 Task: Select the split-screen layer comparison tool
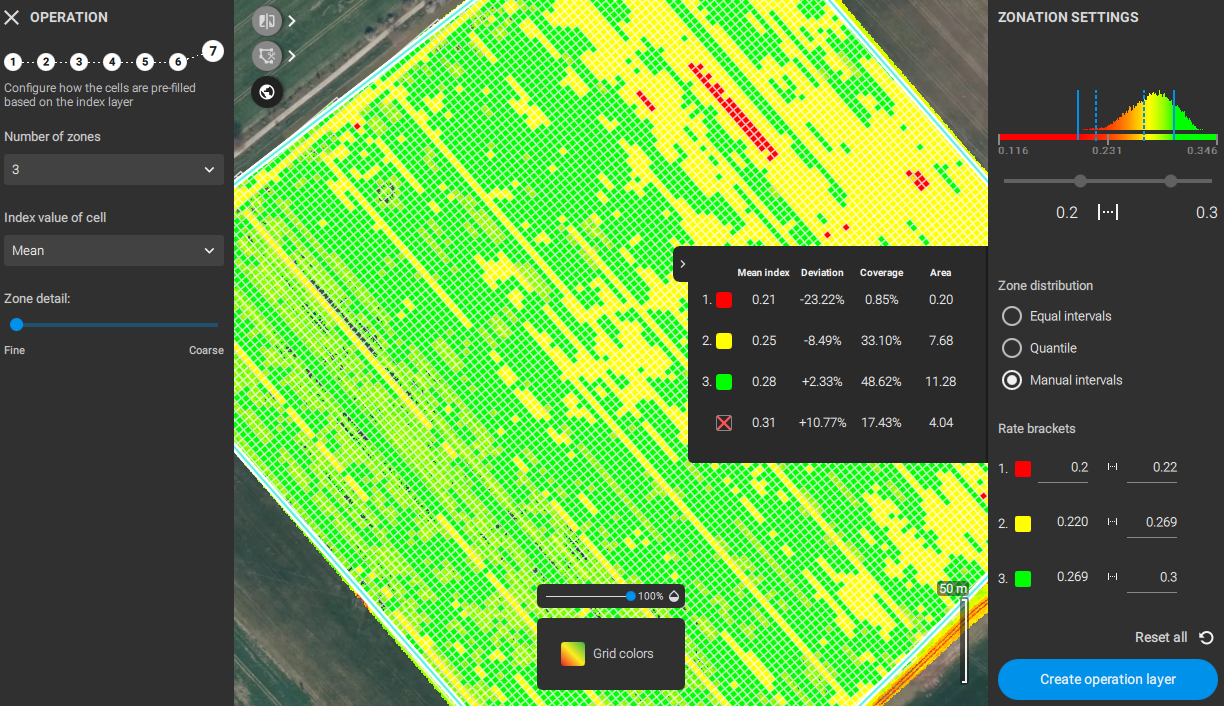pos(266,20)
